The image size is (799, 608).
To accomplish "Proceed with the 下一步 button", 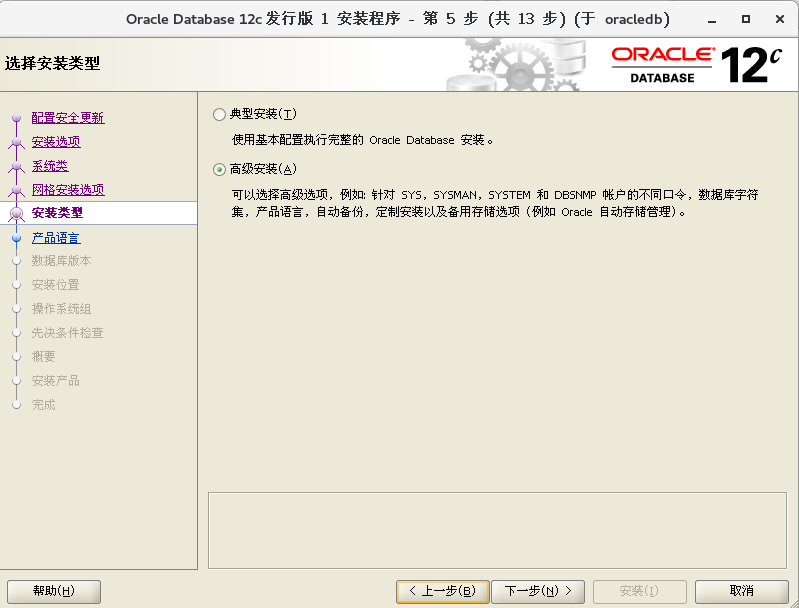I will pos(538,591).
